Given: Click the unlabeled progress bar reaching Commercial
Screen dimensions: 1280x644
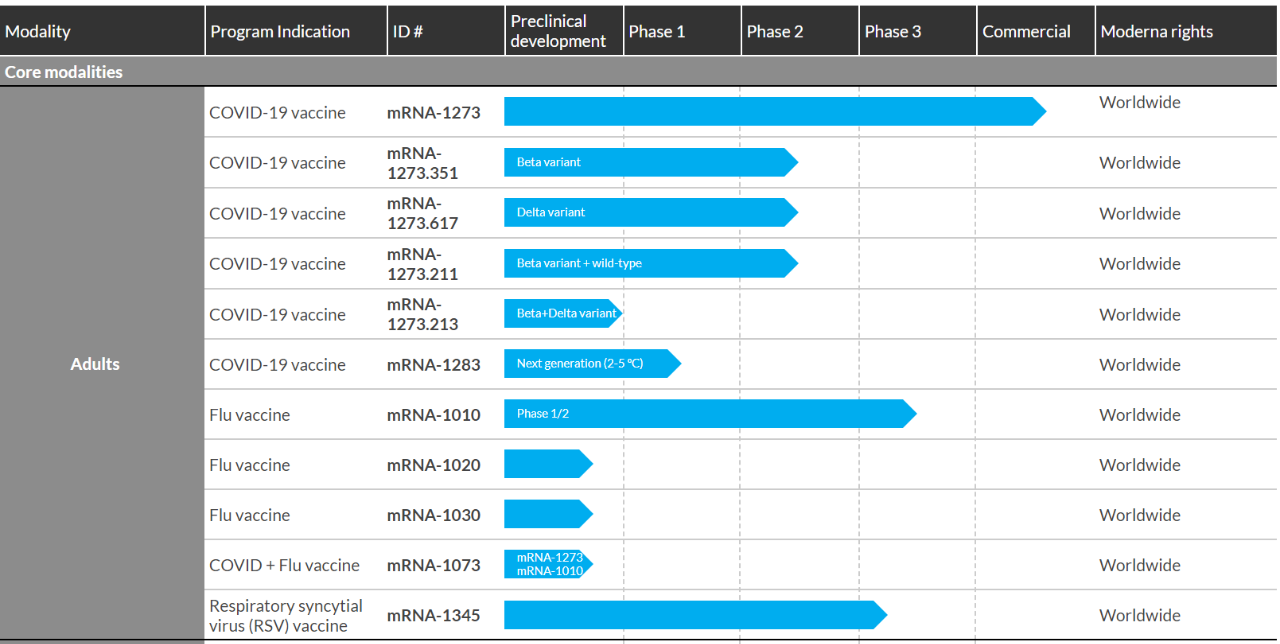Looking at the screenshot, I should point(775,112).
